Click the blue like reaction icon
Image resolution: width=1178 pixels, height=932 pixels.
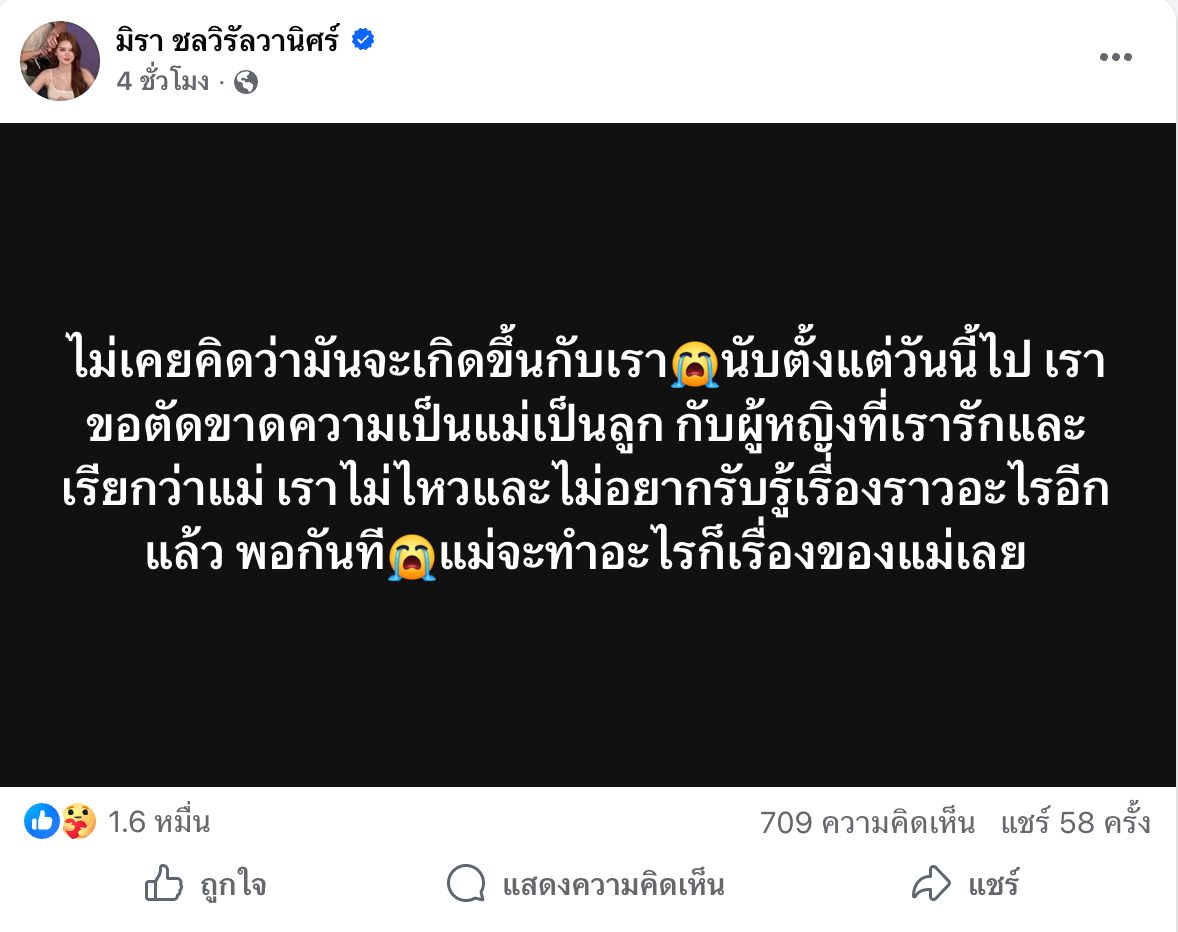[42, 822]
